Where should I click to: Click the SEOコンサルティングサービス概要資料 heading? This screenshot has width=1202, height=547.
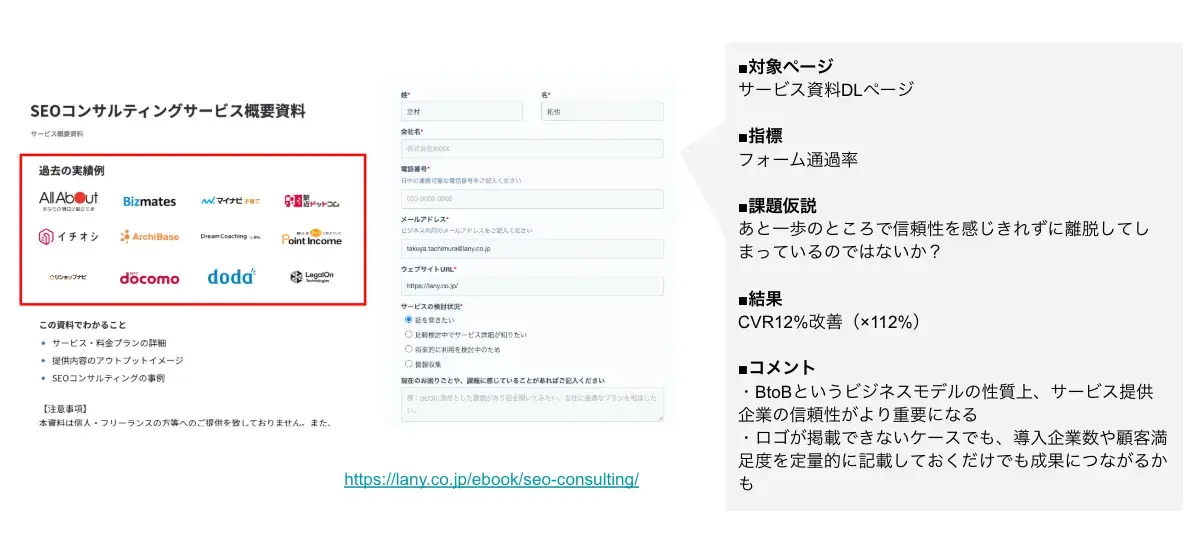(x=168, y=111)
